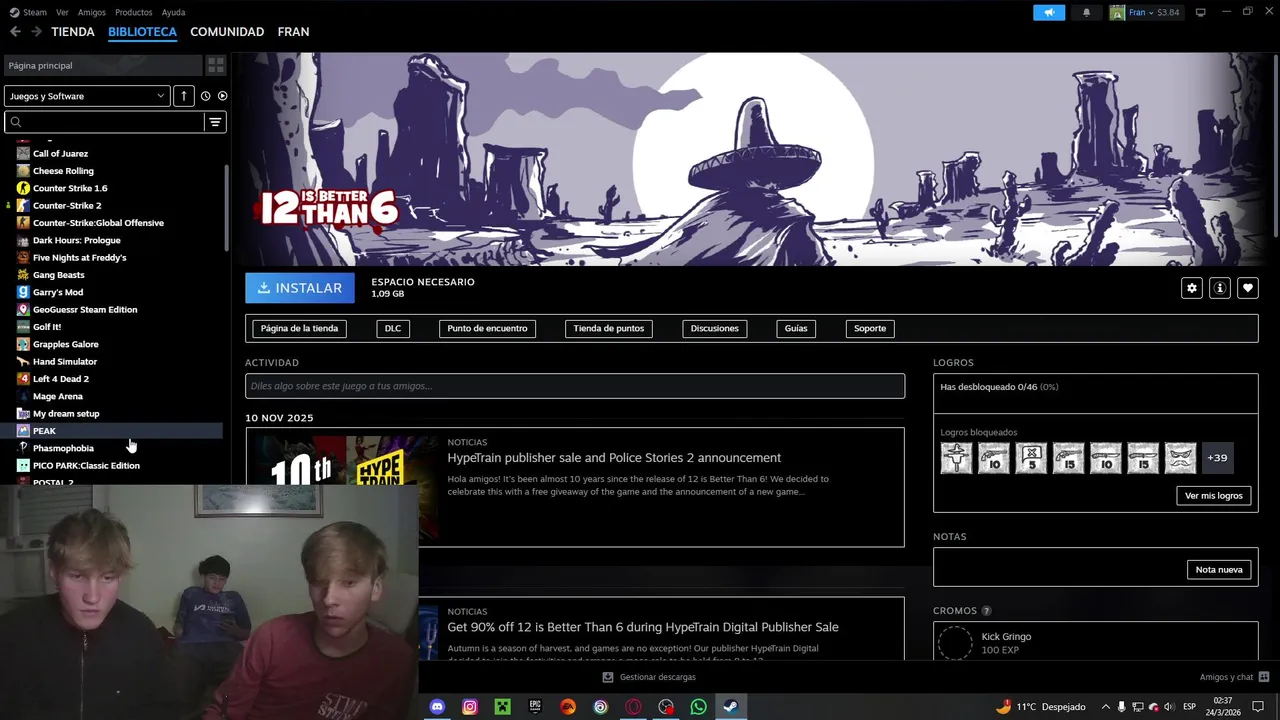Open Discord from the taskbar

(x=437, y=707)
